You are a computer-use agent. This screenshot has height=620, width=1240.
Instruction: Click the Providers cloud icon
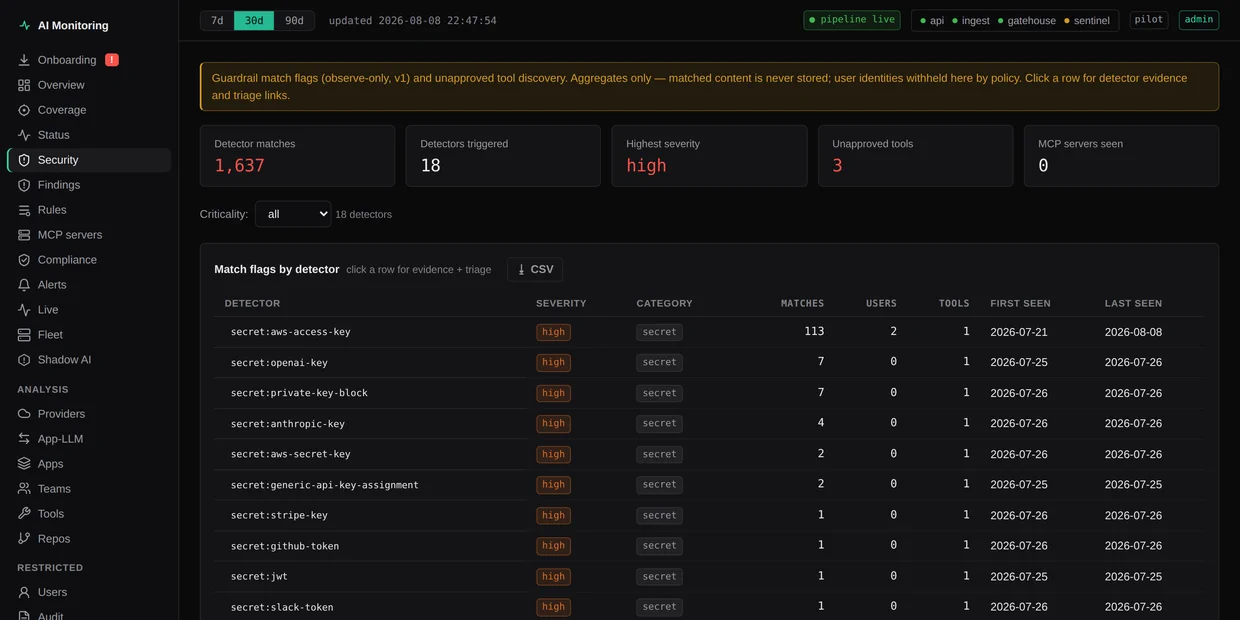point(24,414)
